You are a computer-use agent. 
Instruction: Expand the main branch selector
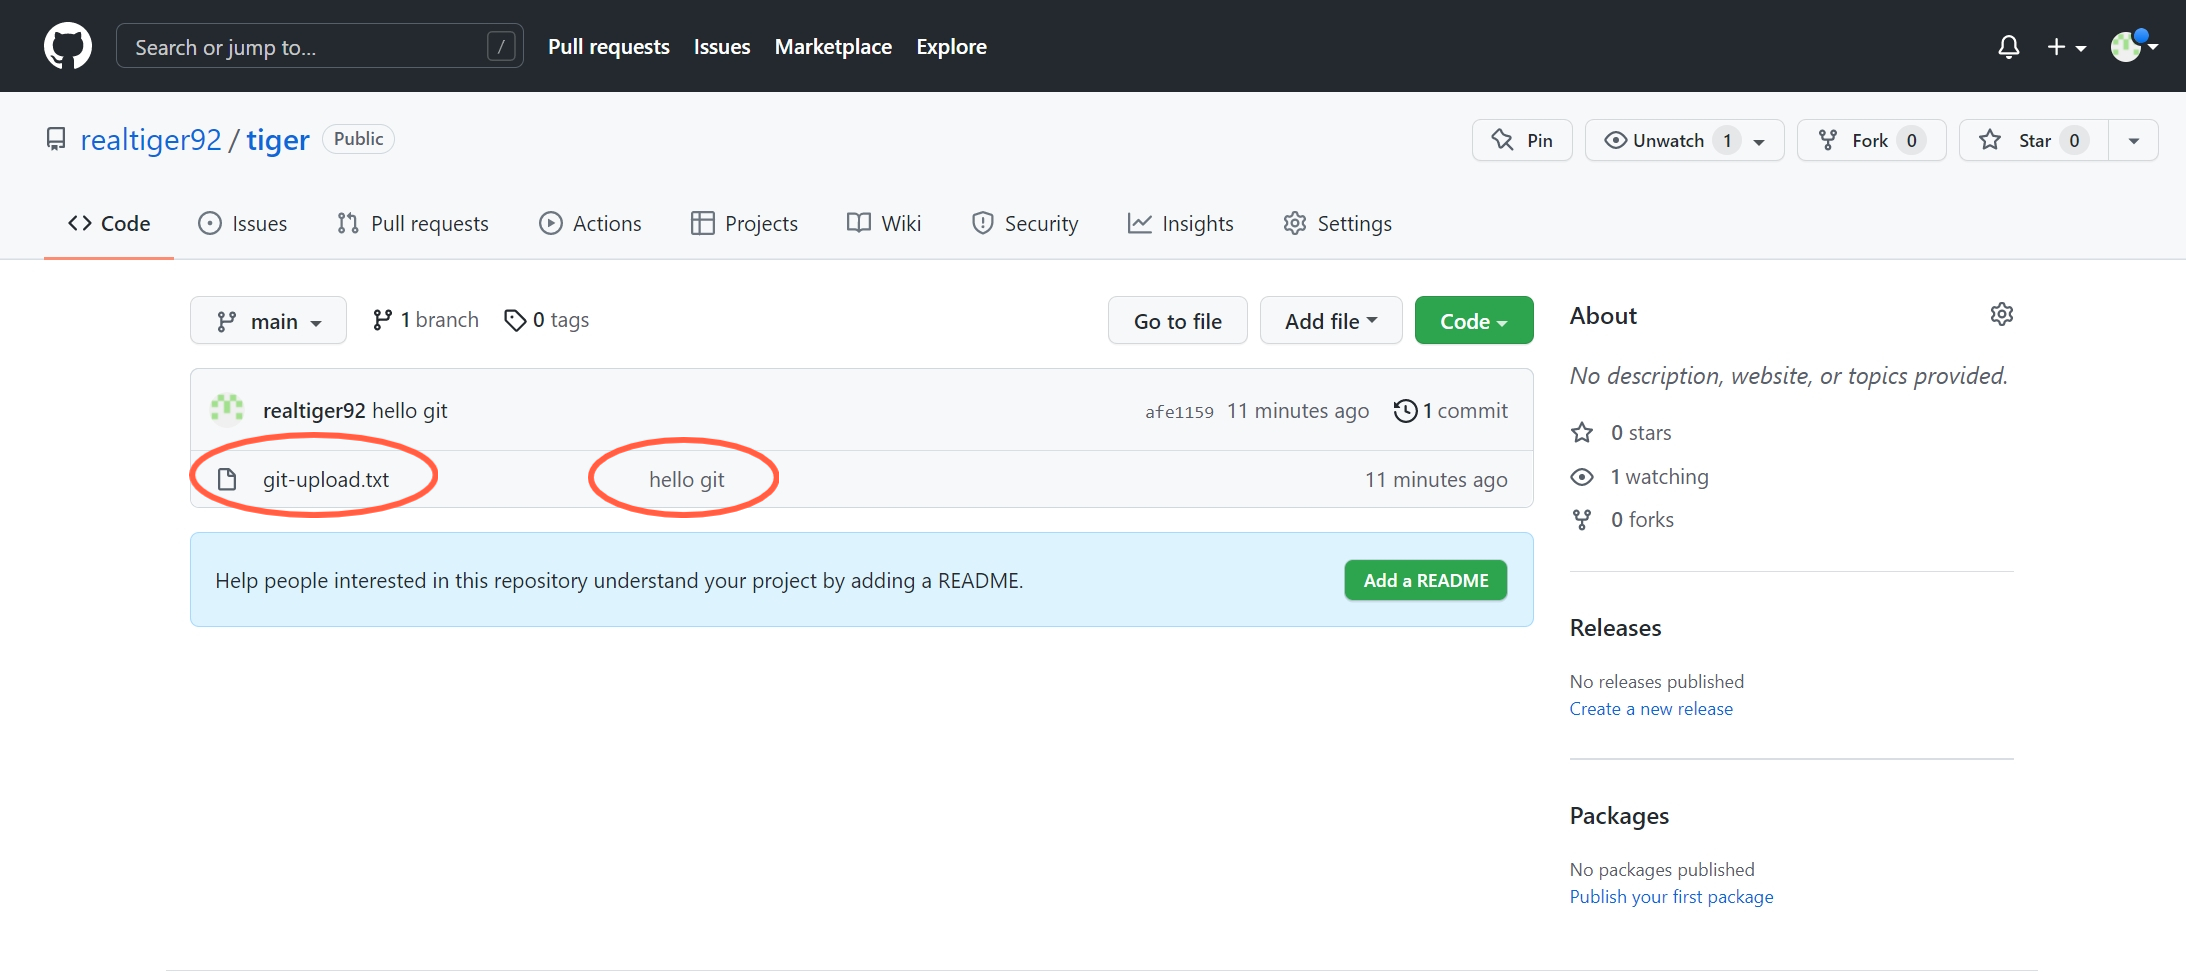coord(268,321)
